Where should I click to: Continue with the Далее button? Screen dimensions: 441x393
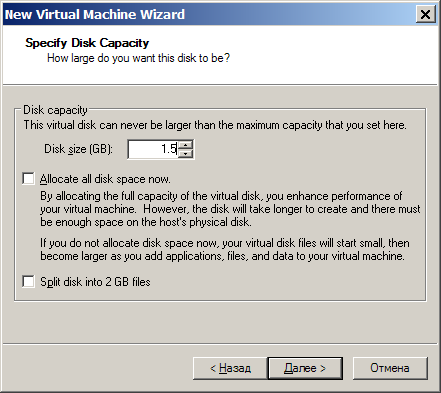click(x=305, y=368)
